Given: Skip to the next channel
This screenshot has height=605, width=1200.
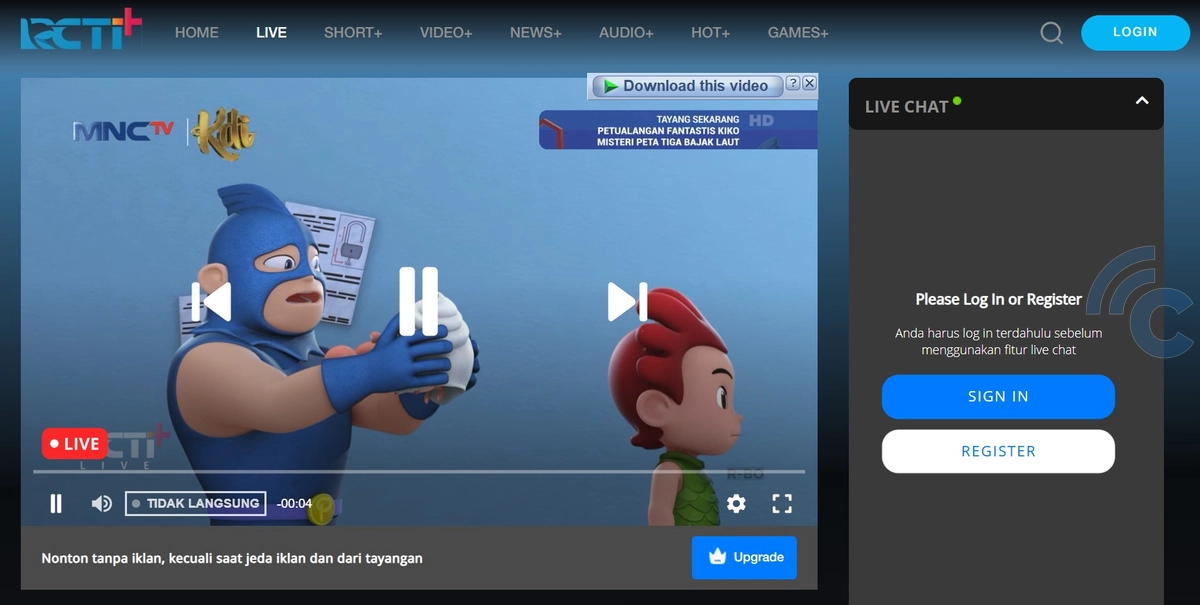Looking at the screenshot, I should [x=627, y=302].
